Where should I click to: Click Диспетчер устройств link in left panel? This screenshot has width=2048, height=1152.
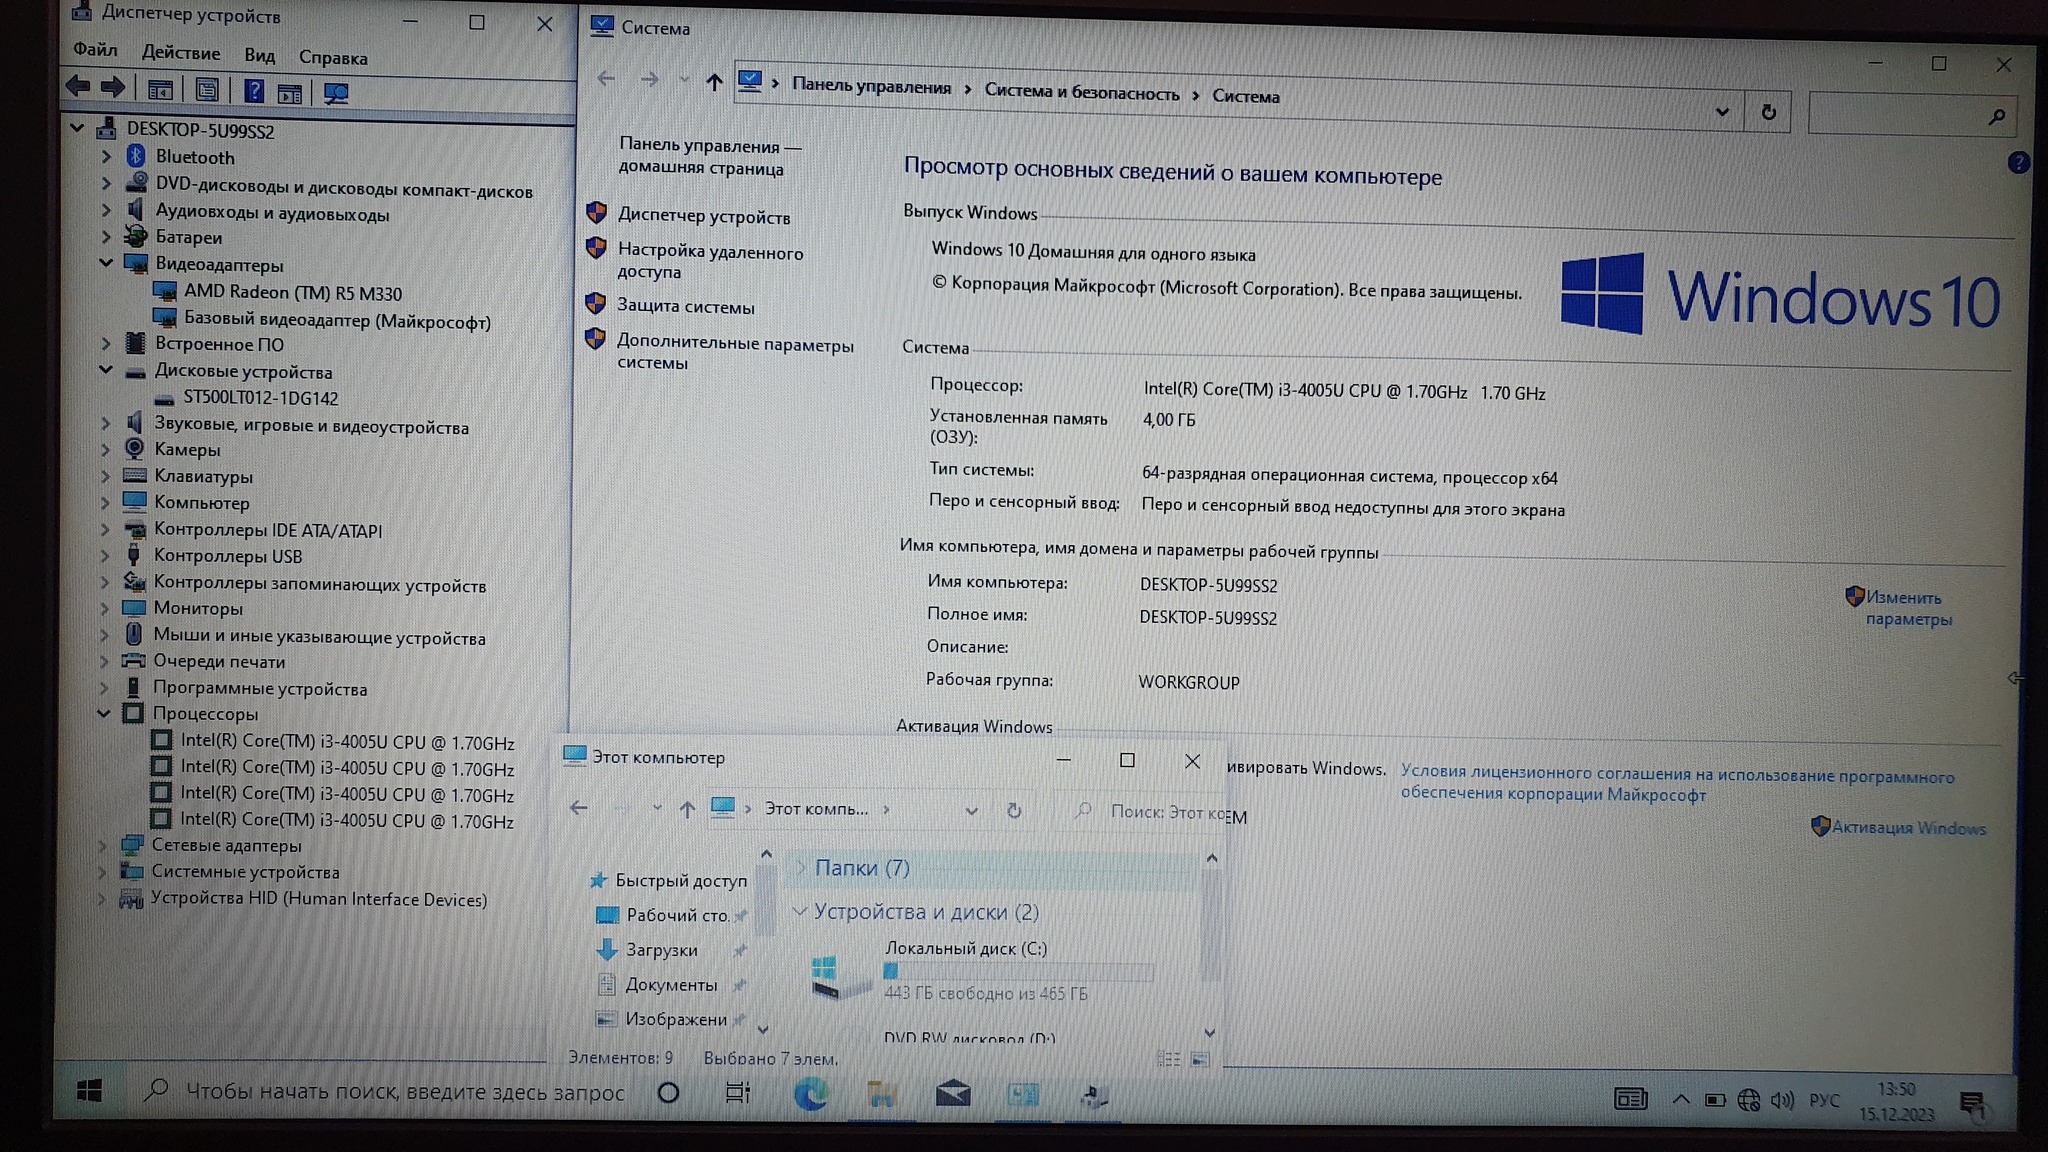tap(703, 217)
